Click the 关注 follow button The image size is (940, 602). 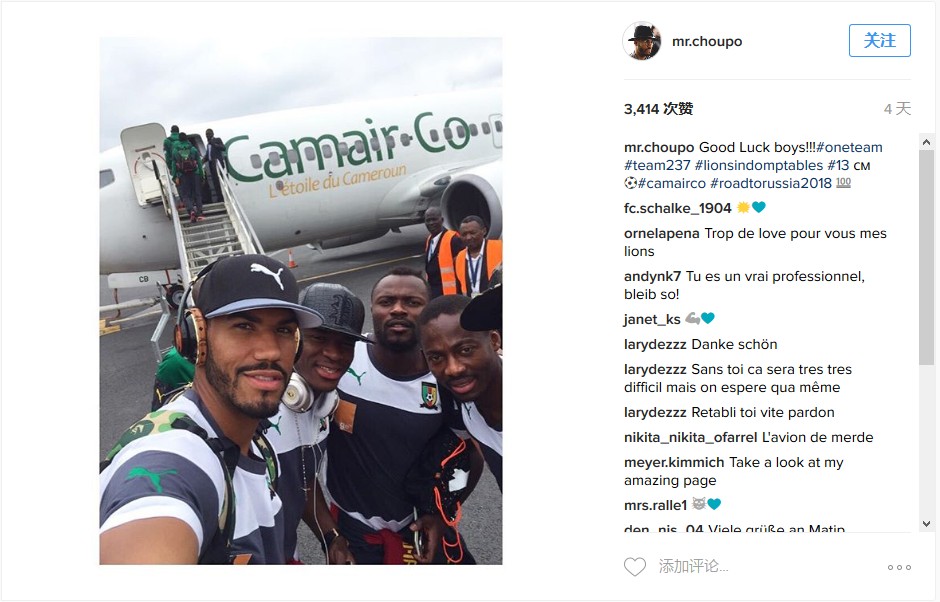click(x=879, y=41)
